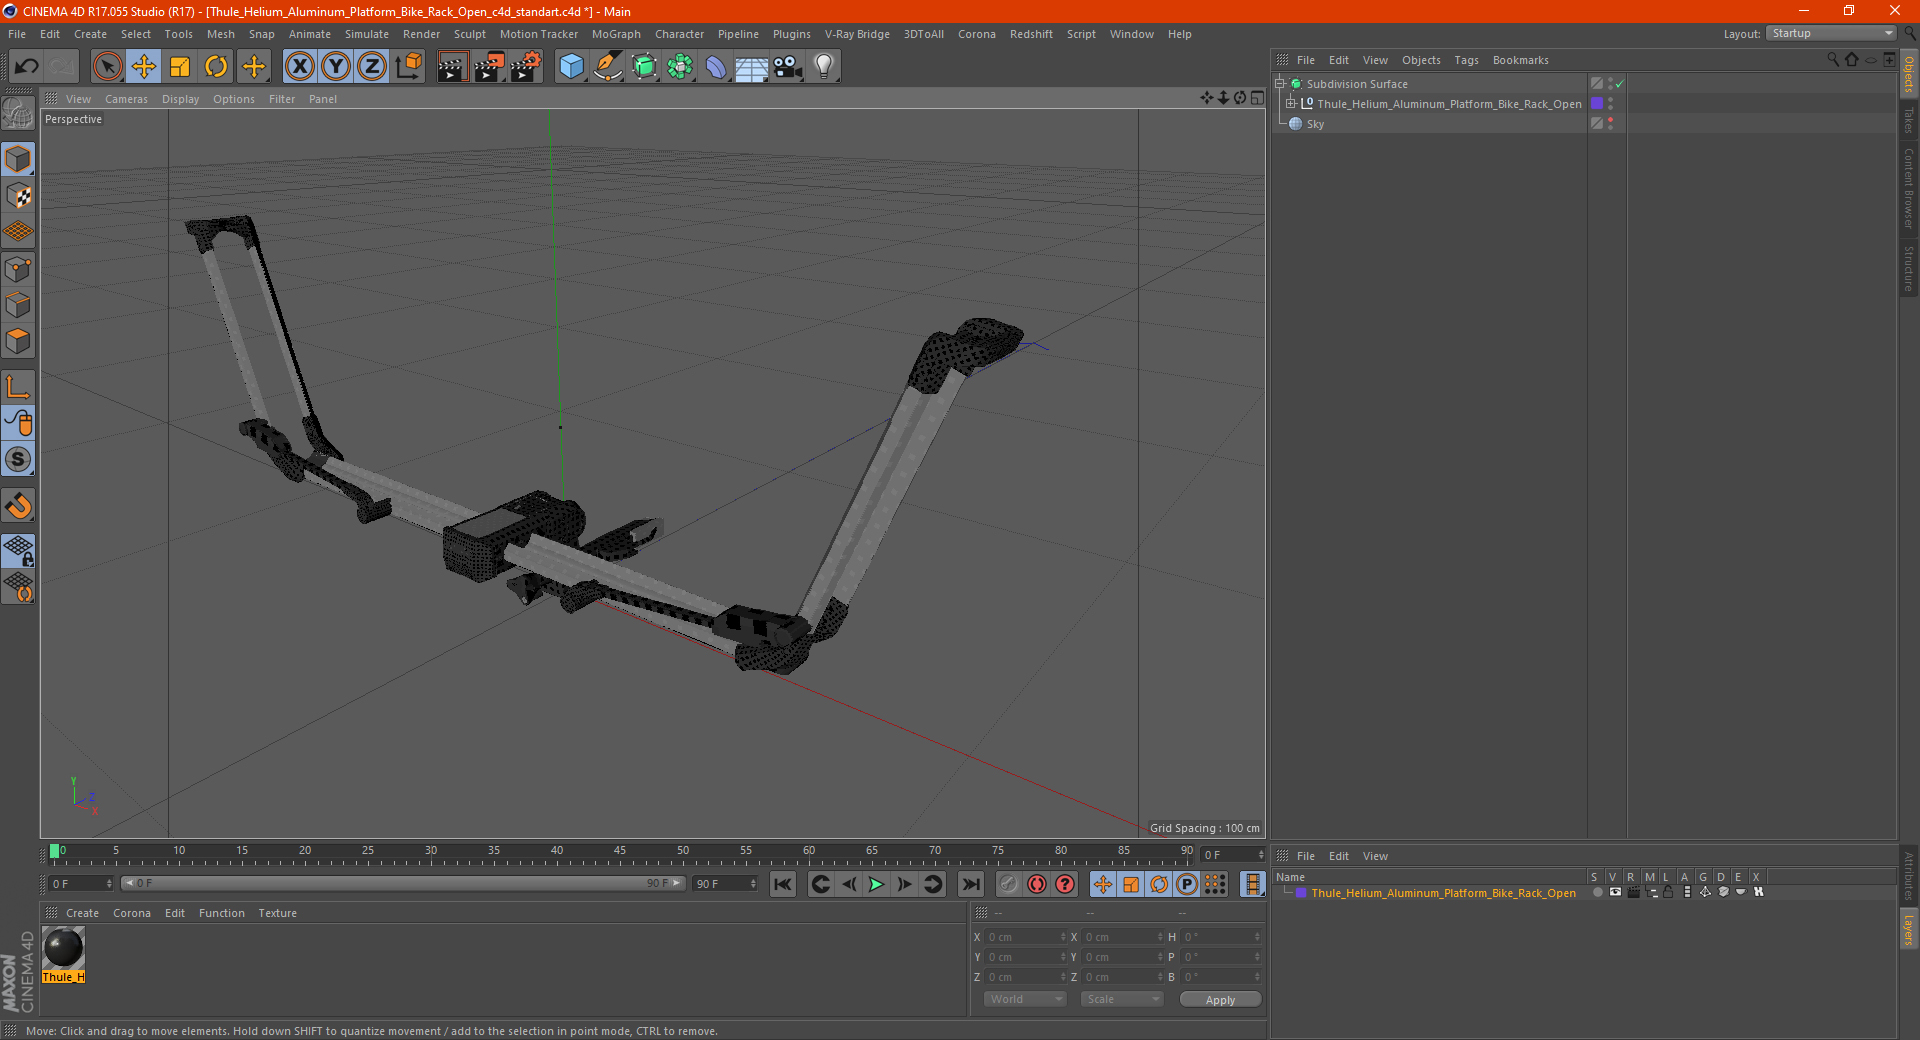Add a Cube primitive object
The image size is (1920, 1040).
pos(571,67)
